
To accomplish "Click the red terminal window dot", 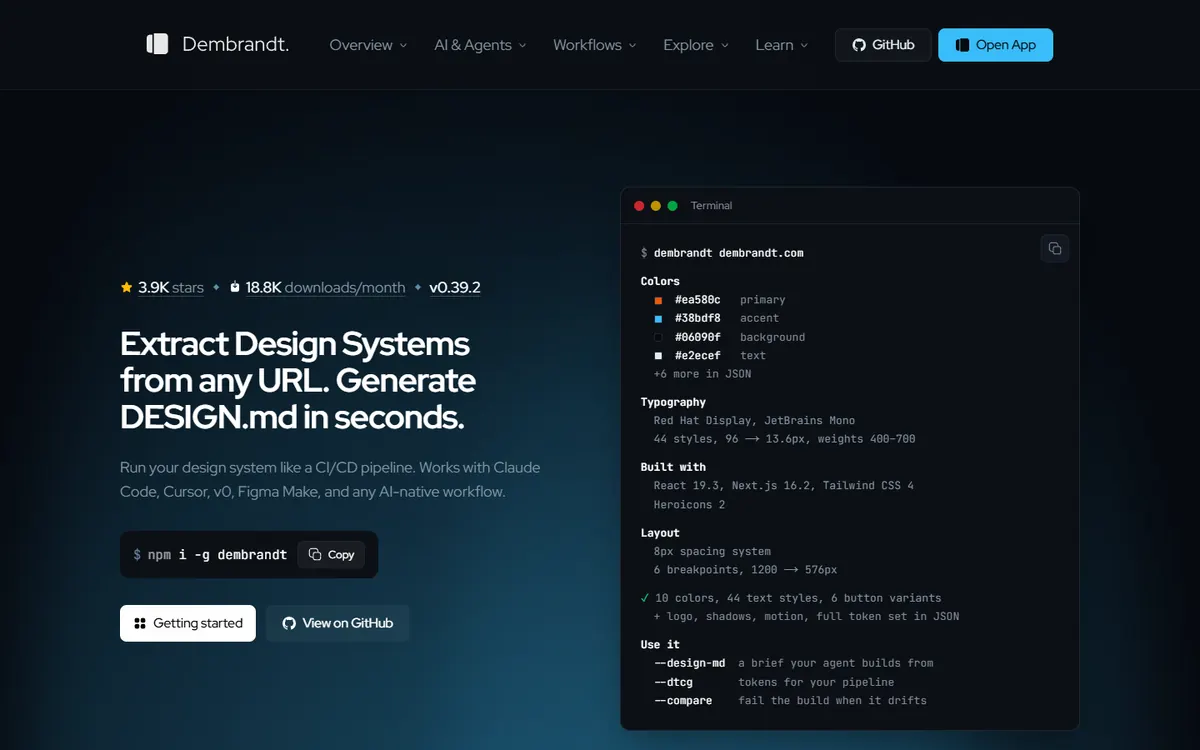I will point(639,206).
